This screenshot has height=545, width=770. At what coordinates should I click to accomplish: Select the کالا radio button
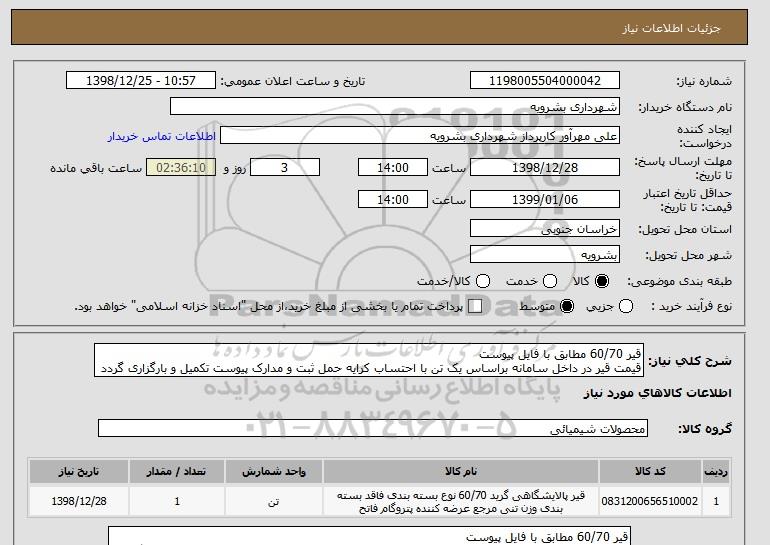602,281
